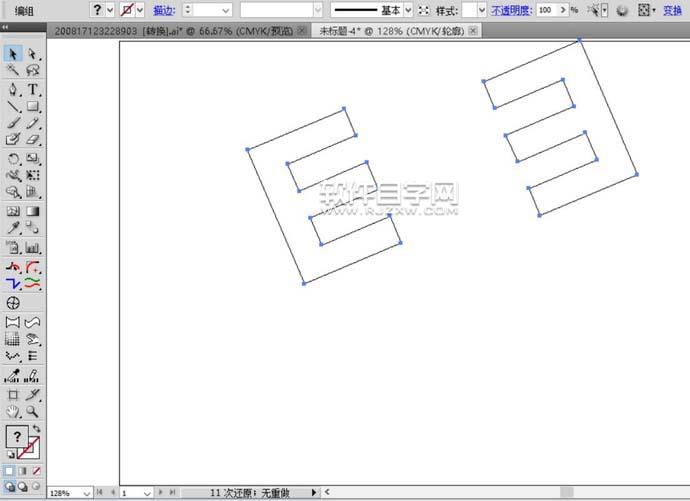Image resolution: width=690 pixels, height=501 pixels.
Task: Select the Pencil tool
Action: 32,123
